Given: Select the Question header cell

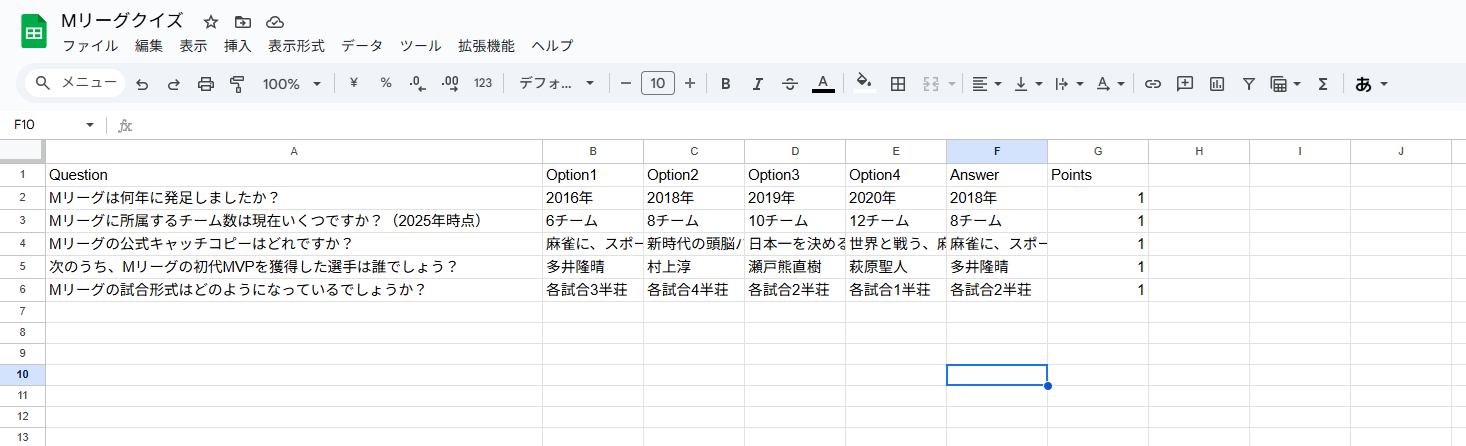Looking at the screenshot, I should 294,174.
